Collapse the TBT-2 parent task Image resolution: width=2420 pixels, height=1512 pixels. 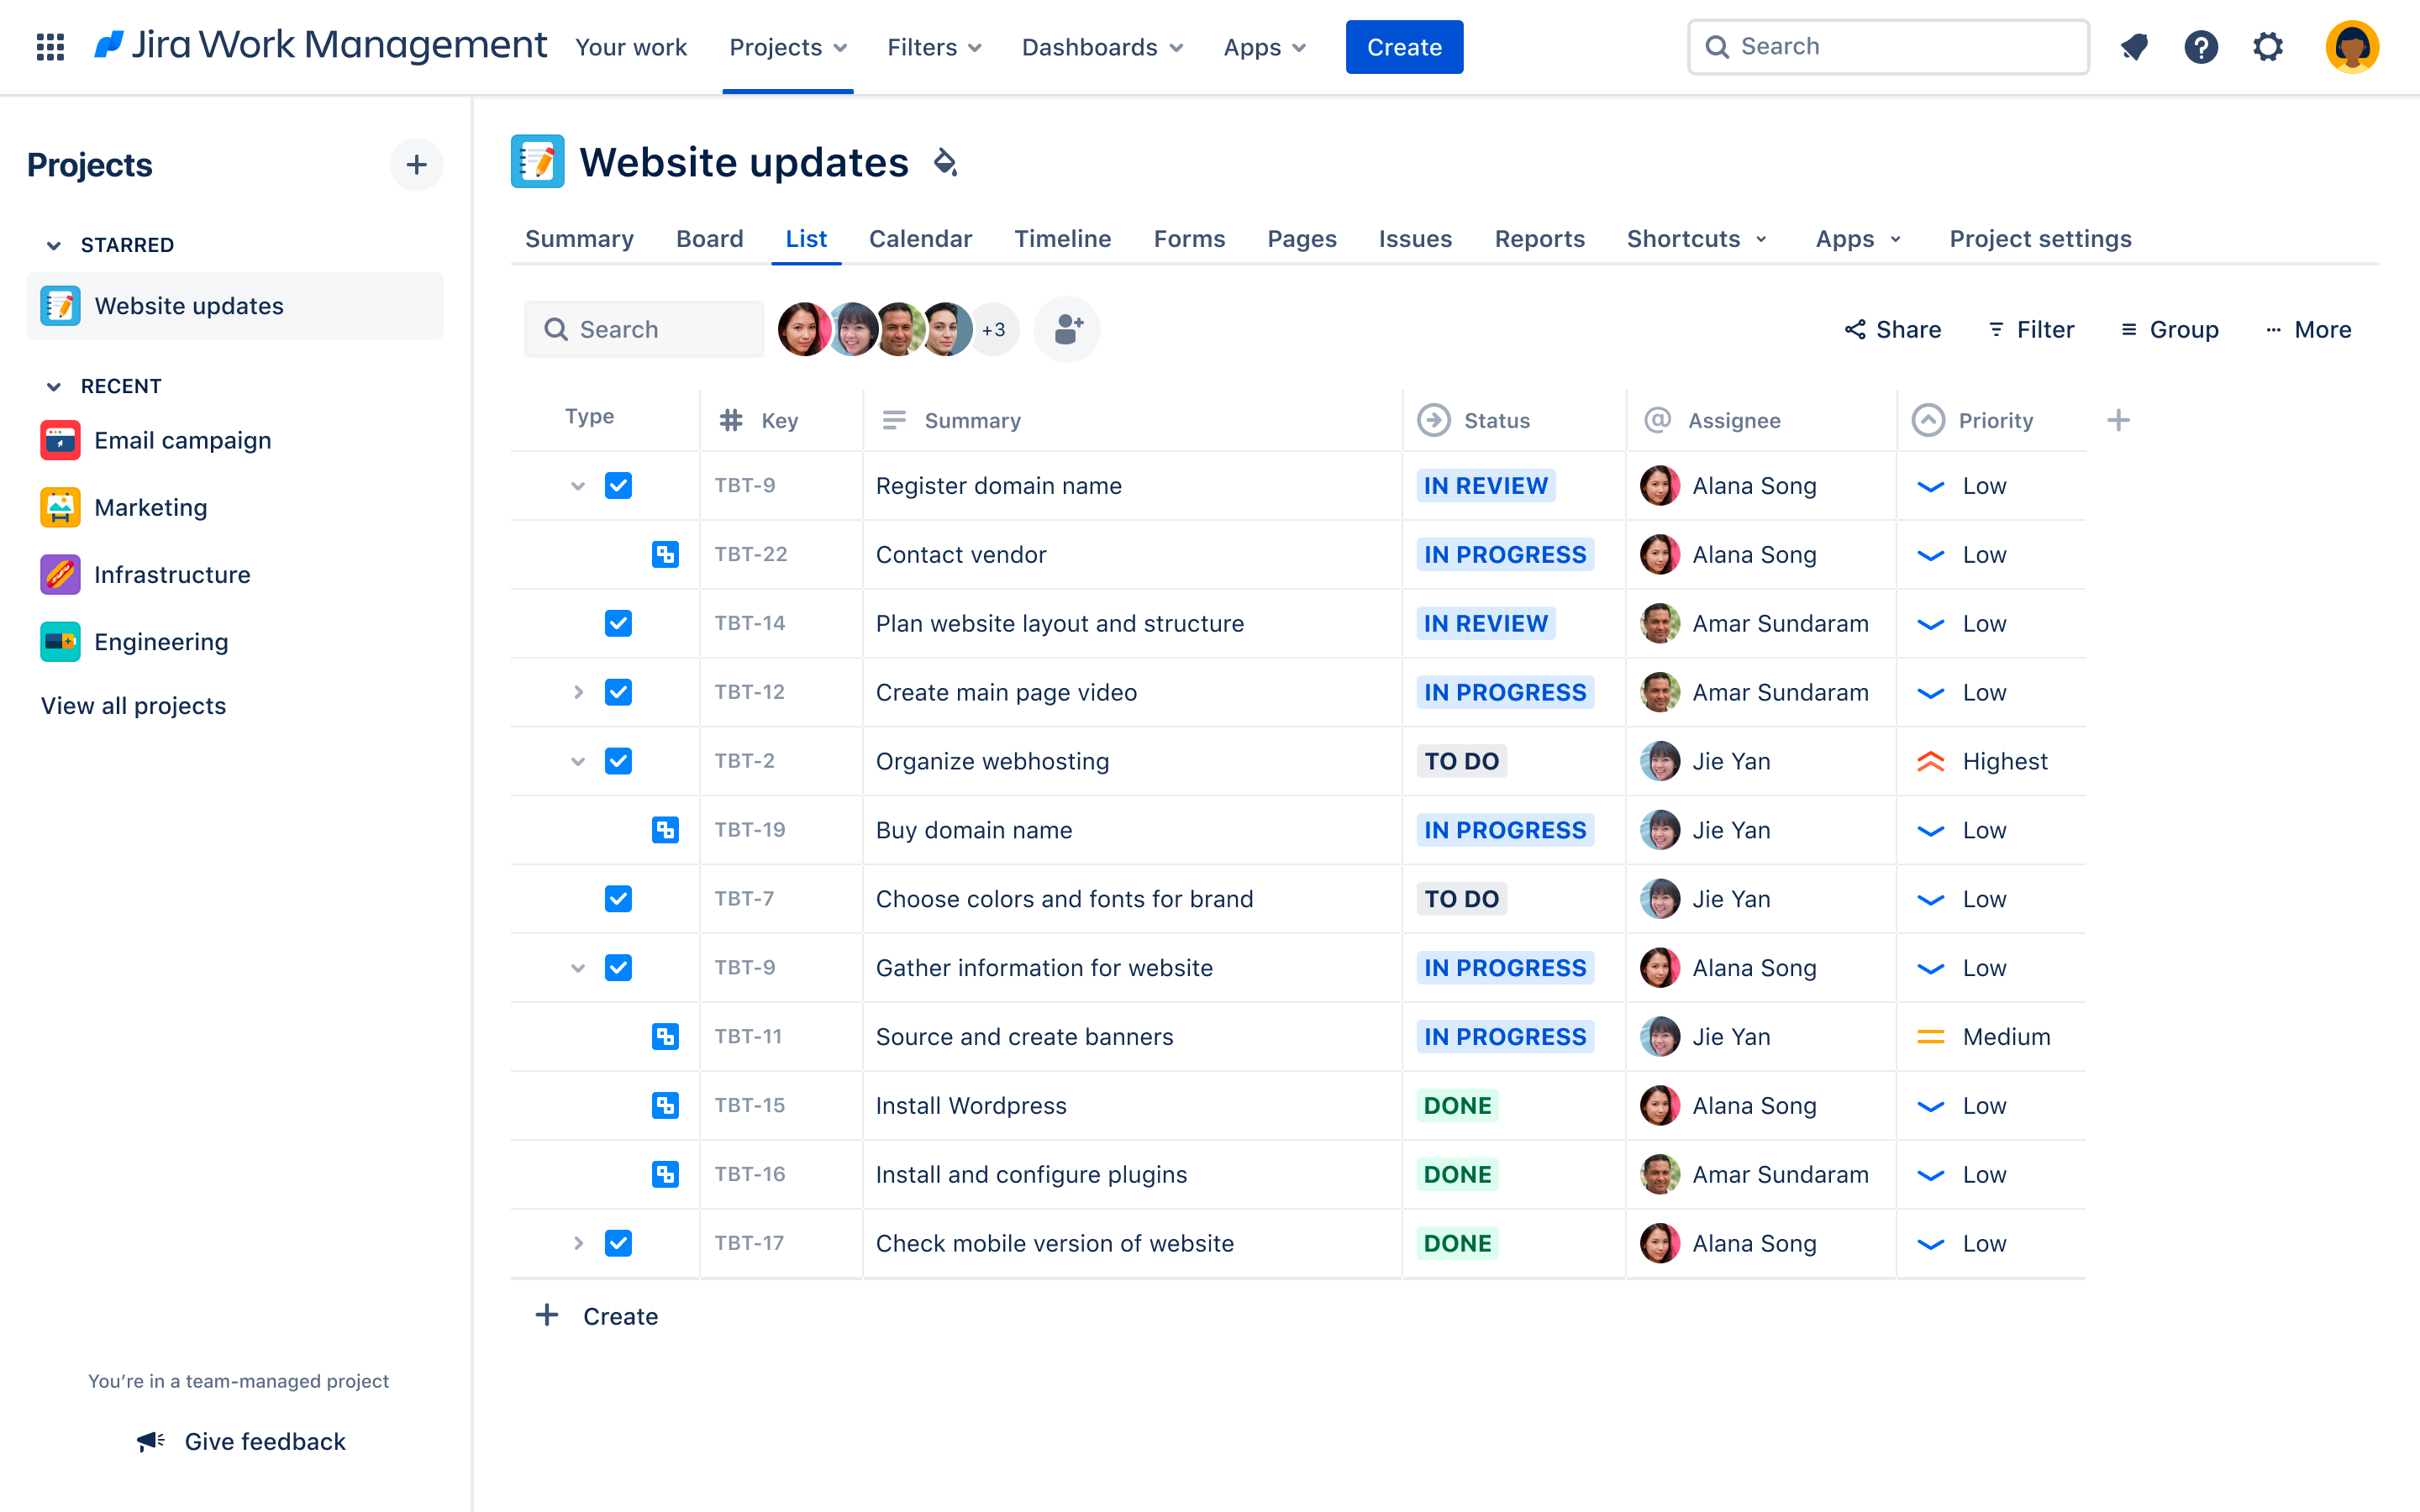click(575, 761)
